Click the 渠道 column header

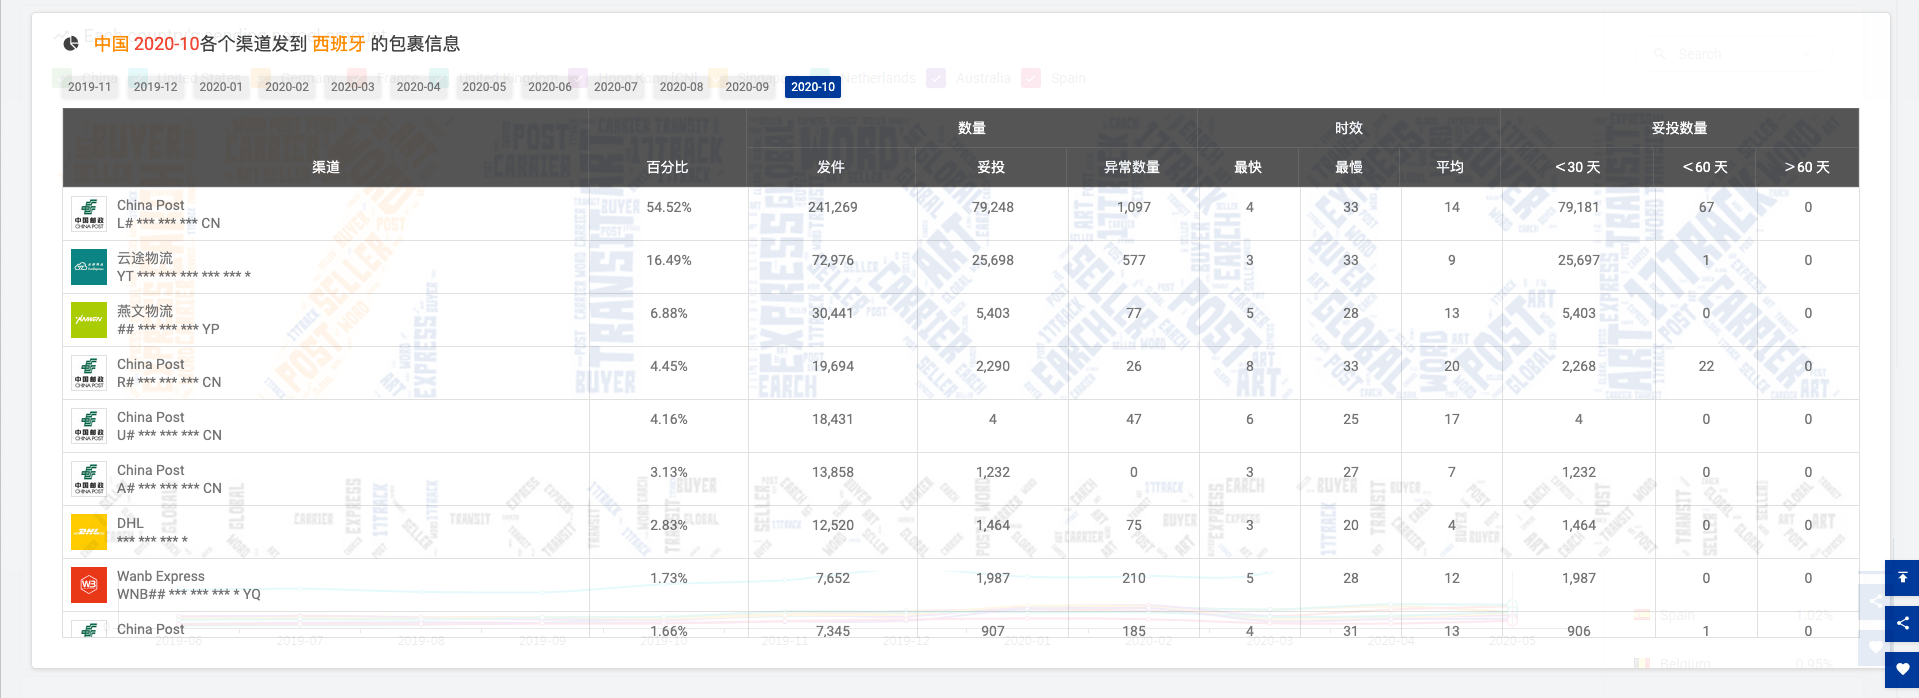326,167
